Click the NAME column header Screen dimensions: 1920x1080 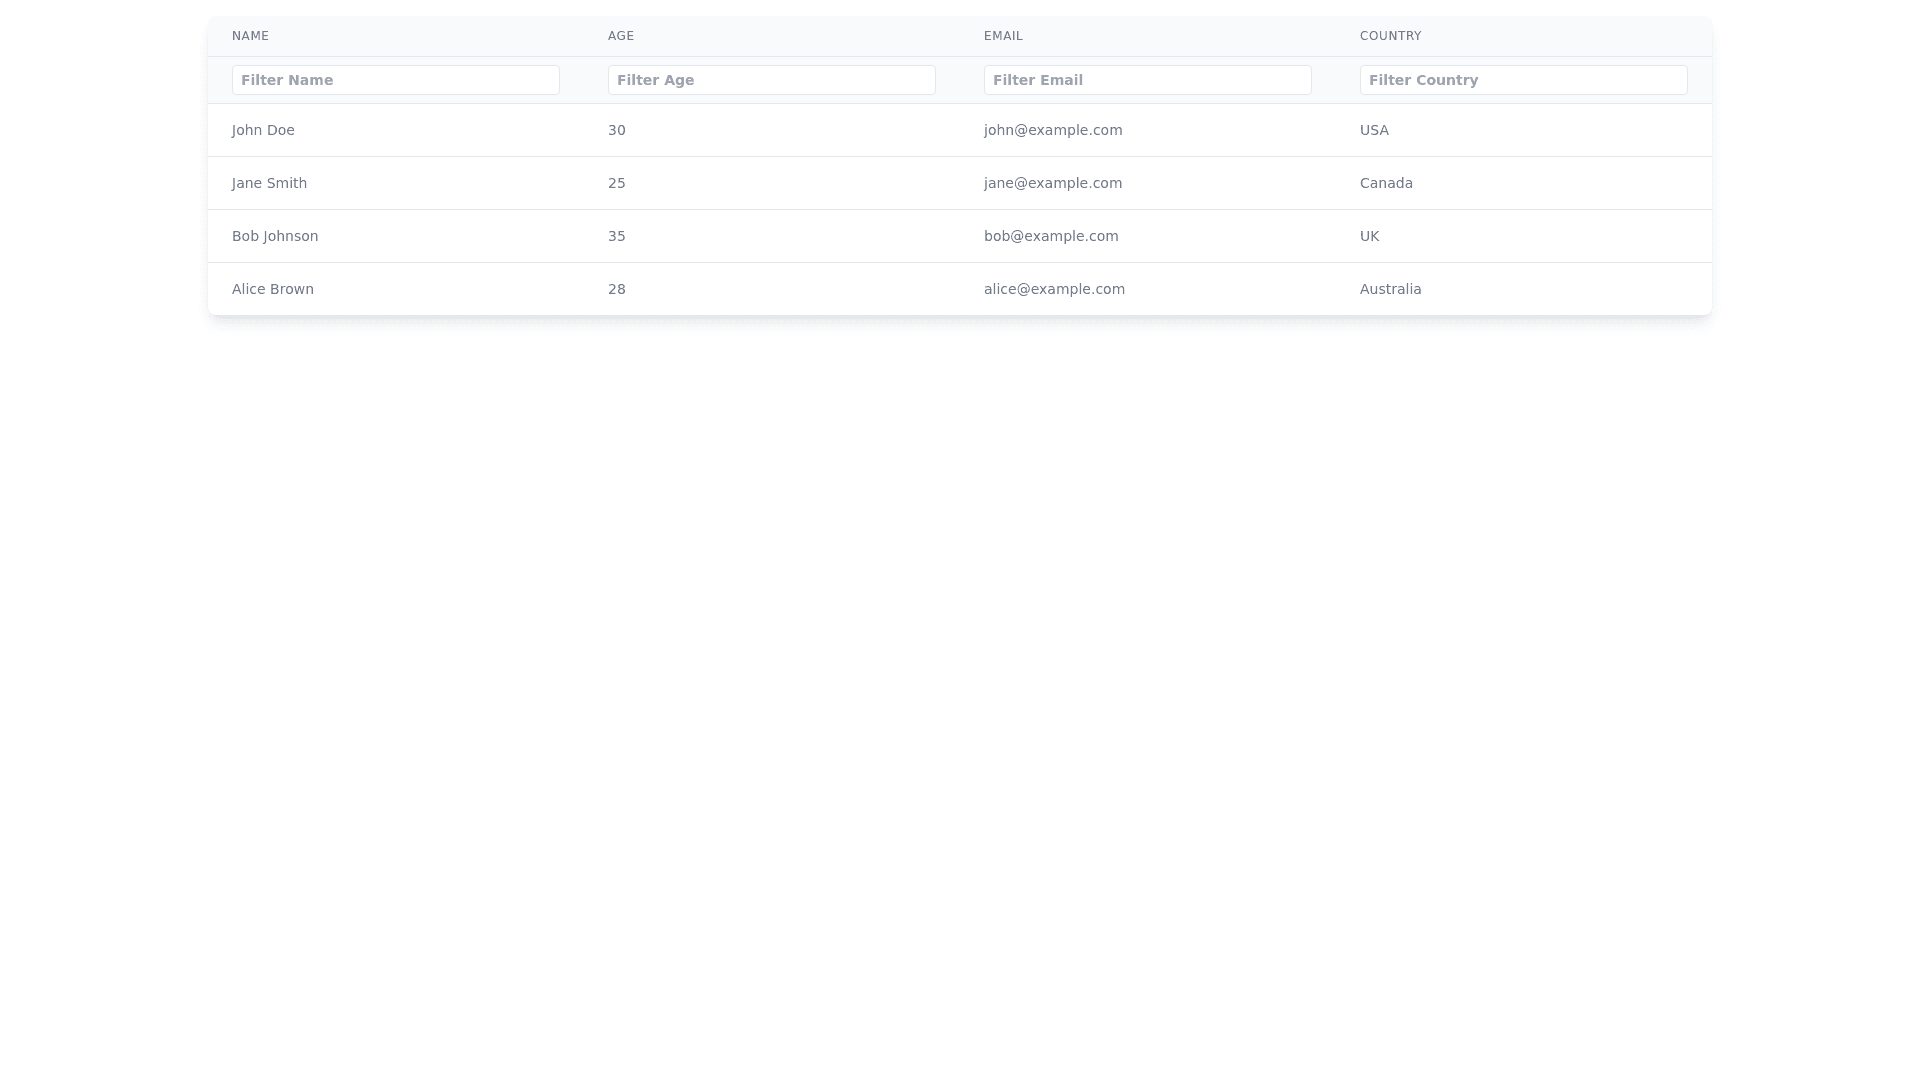250,36
